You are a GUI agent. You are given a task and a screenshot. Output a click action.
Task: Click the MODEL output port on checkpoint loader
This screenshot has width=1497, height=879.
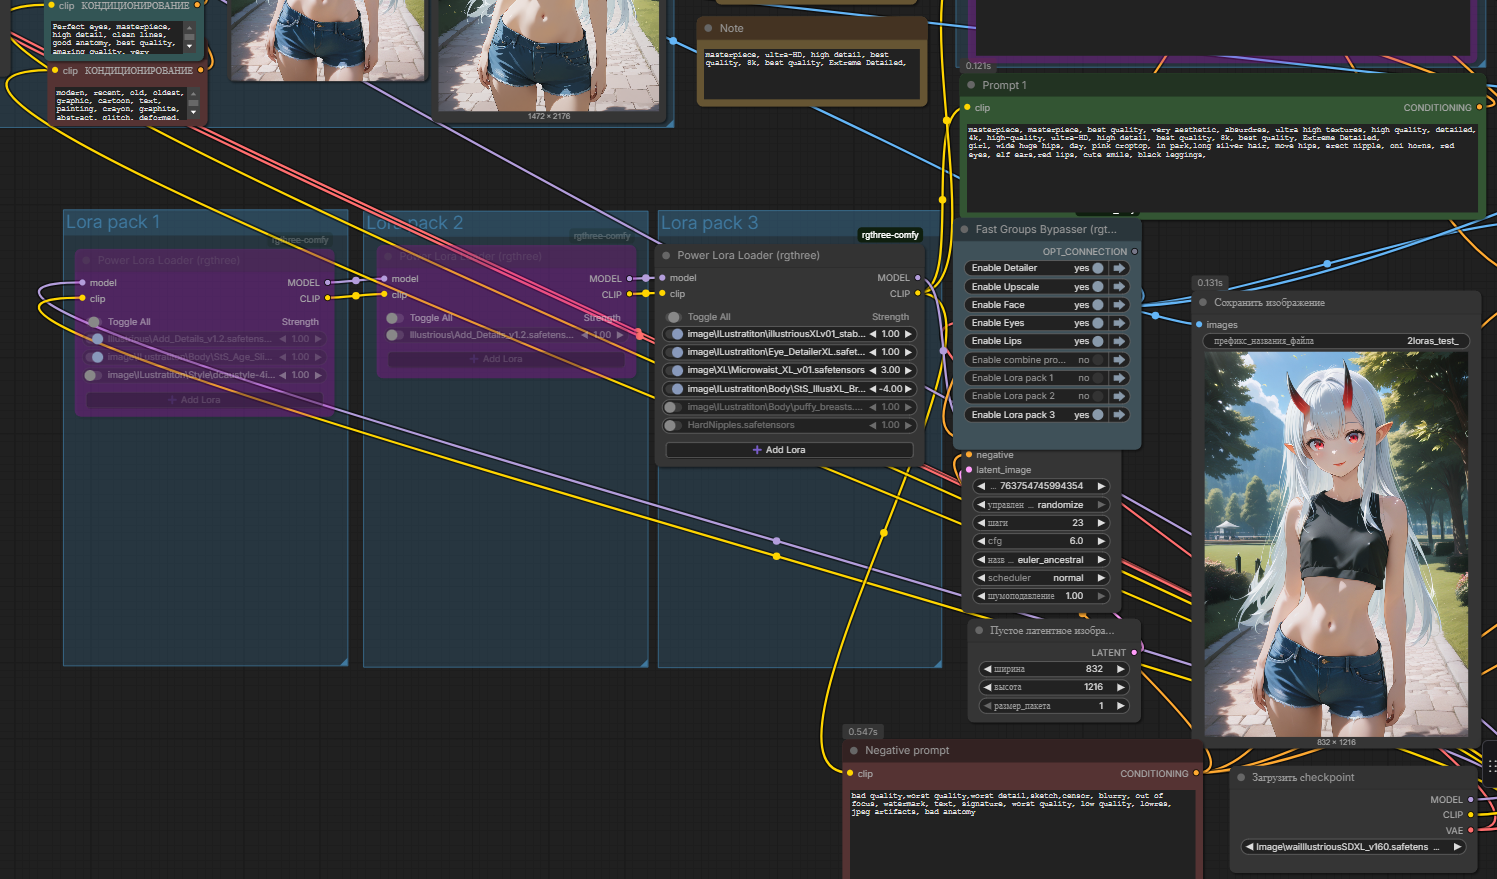pos(1470,800)
